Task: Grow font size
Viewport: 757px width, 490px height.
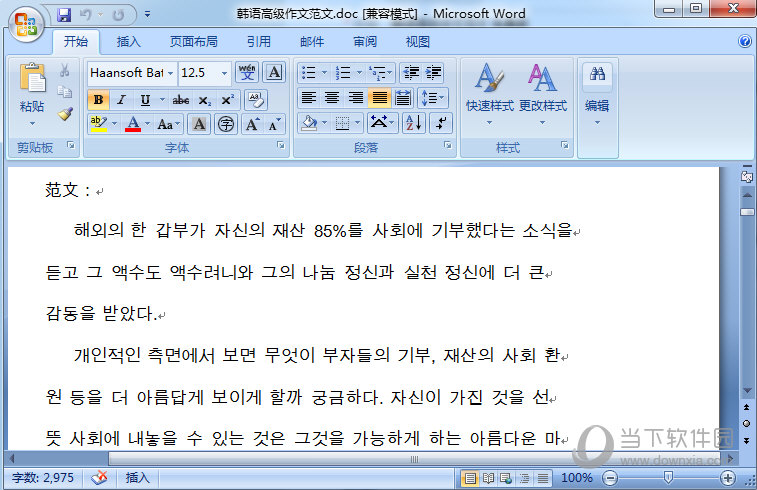Action: point(252,124)
